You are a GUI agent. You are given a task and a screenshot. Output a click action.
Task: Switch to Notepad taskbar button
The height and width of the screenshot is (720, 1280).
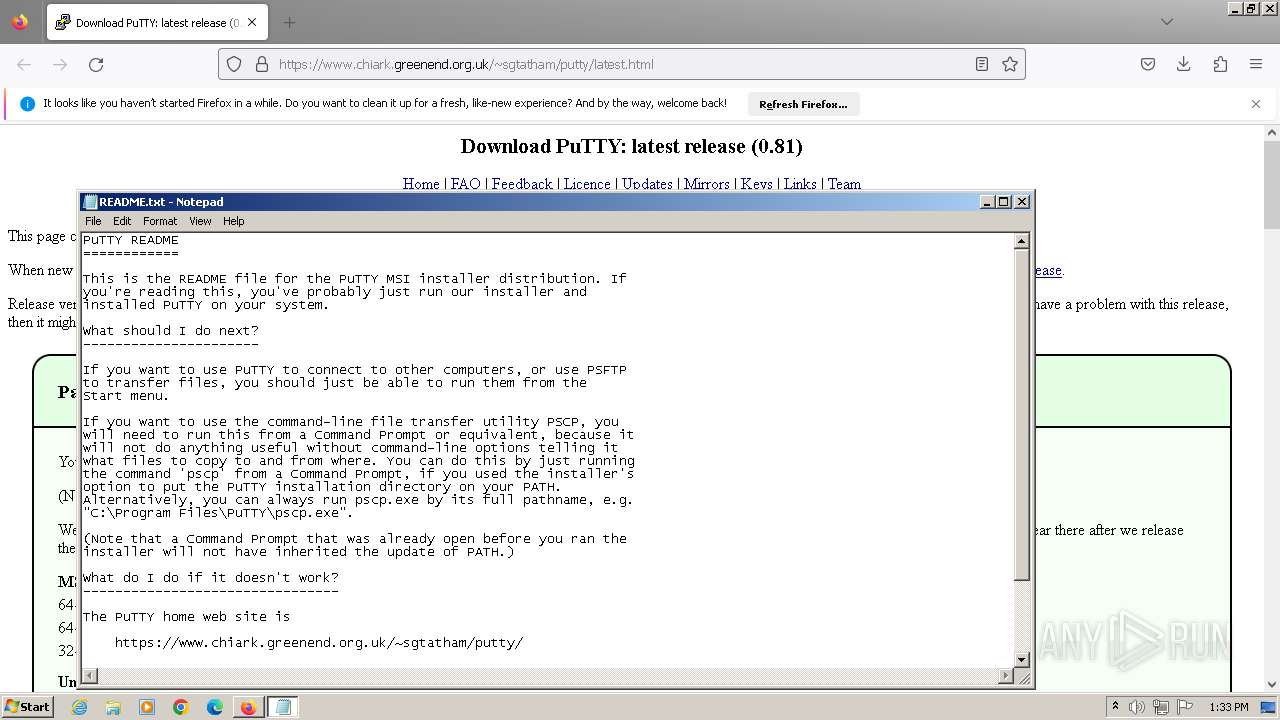(283, 707)
